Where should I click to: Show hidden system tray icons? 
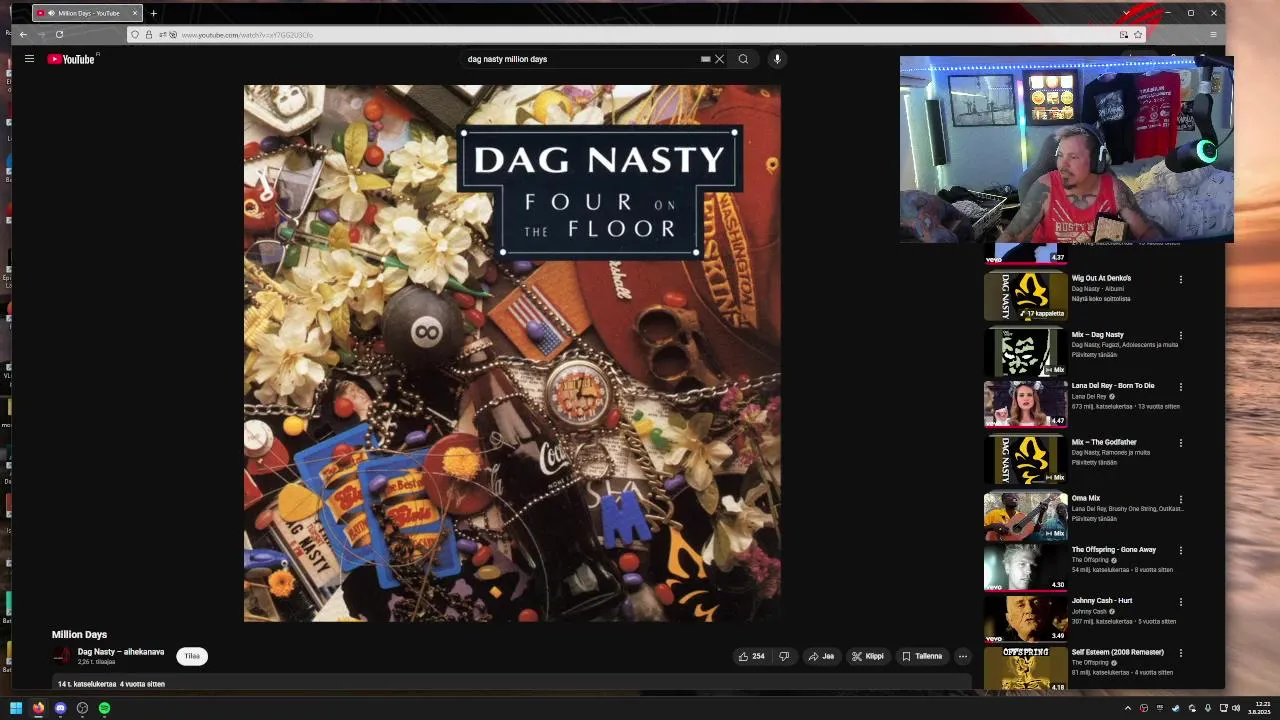point(1128,708)
